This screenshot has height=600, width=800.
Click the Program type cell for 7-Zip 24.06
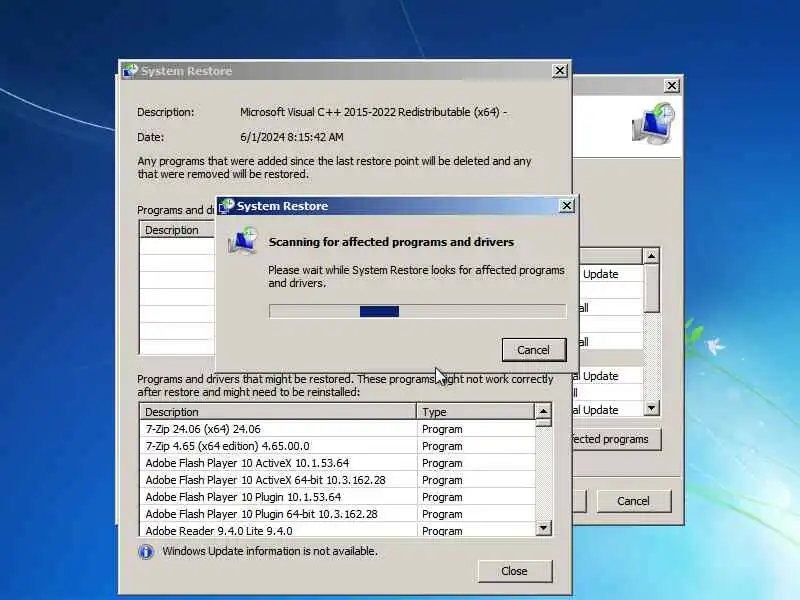476,429
